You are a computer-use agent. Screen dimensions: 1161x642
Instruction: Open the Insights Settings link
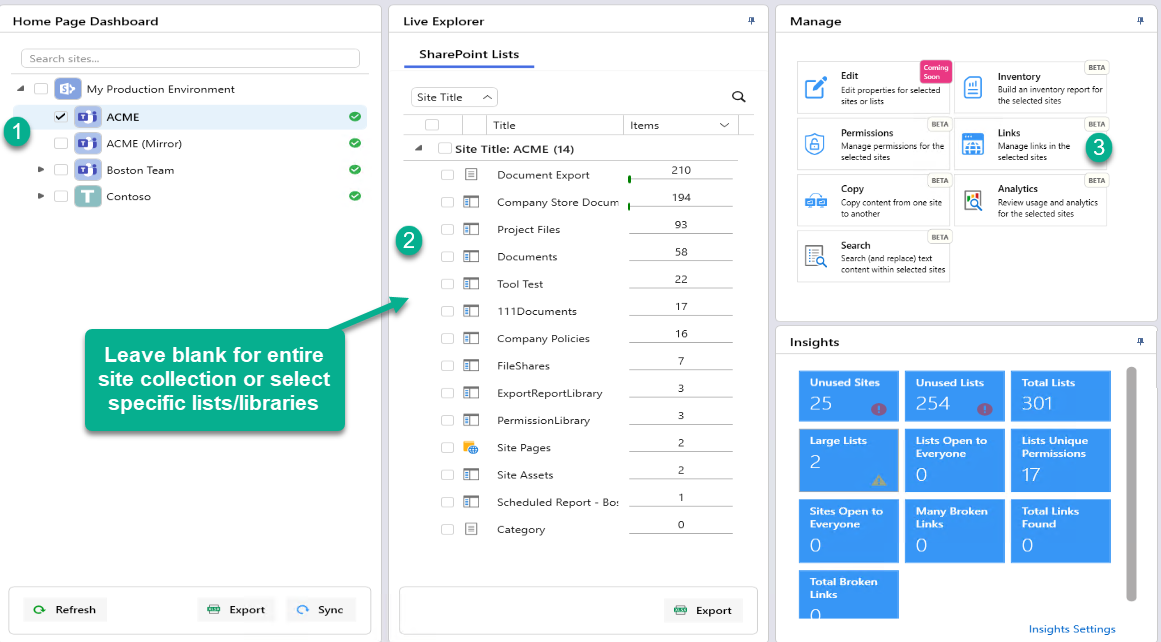click(x=1071, y=629)
